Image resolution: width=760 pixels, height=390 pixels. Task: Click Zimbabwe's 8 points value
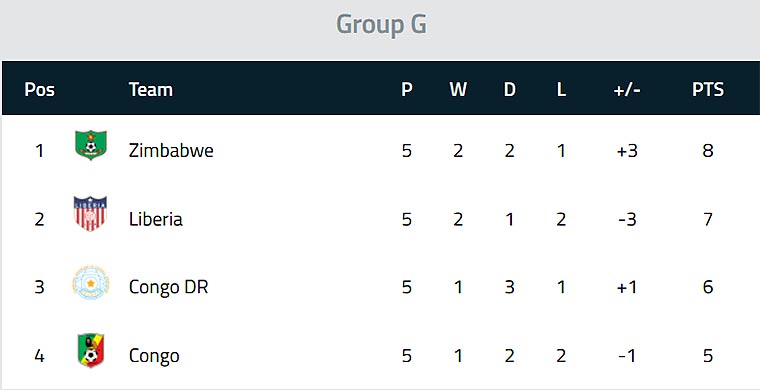coord(708,151)
